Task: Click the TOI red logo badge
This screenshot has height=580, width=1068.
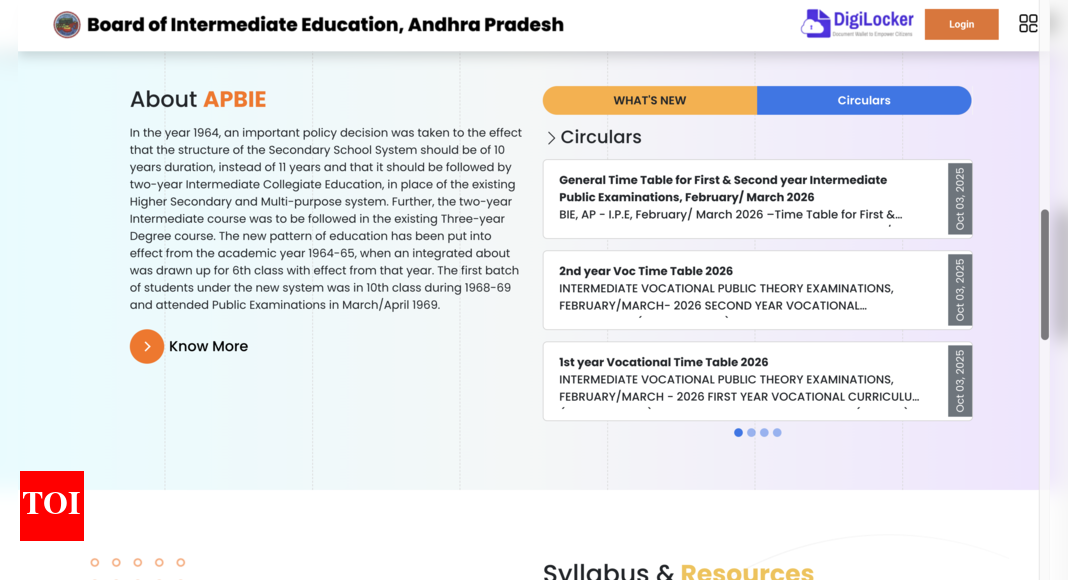Action: 52,505
